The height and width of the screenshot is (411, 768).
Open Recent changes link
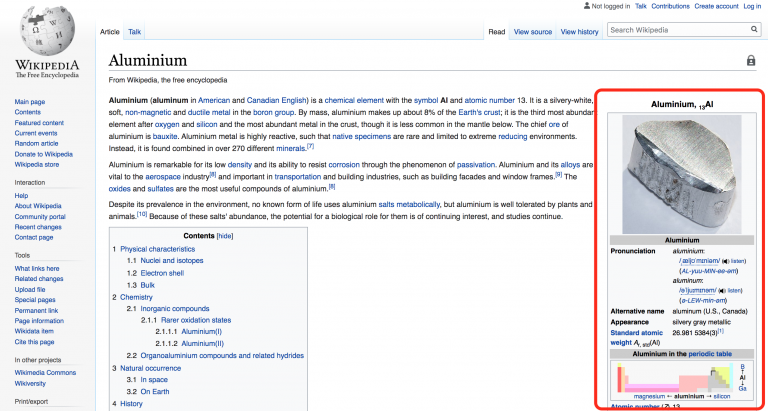[38, 227]
